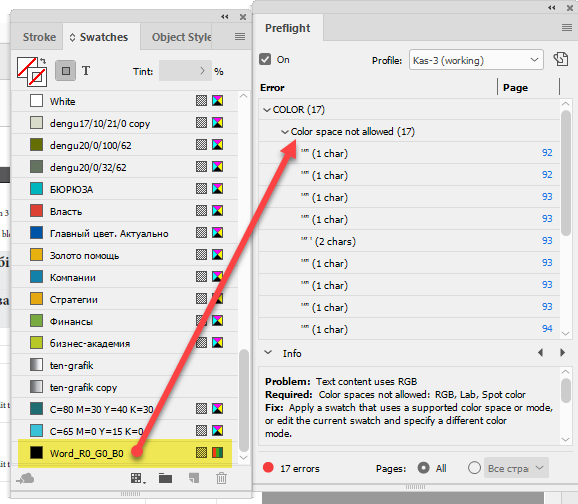578x504 pixels.
Task: Click the CMYK mode icon of White swatch
Action: 217,100
